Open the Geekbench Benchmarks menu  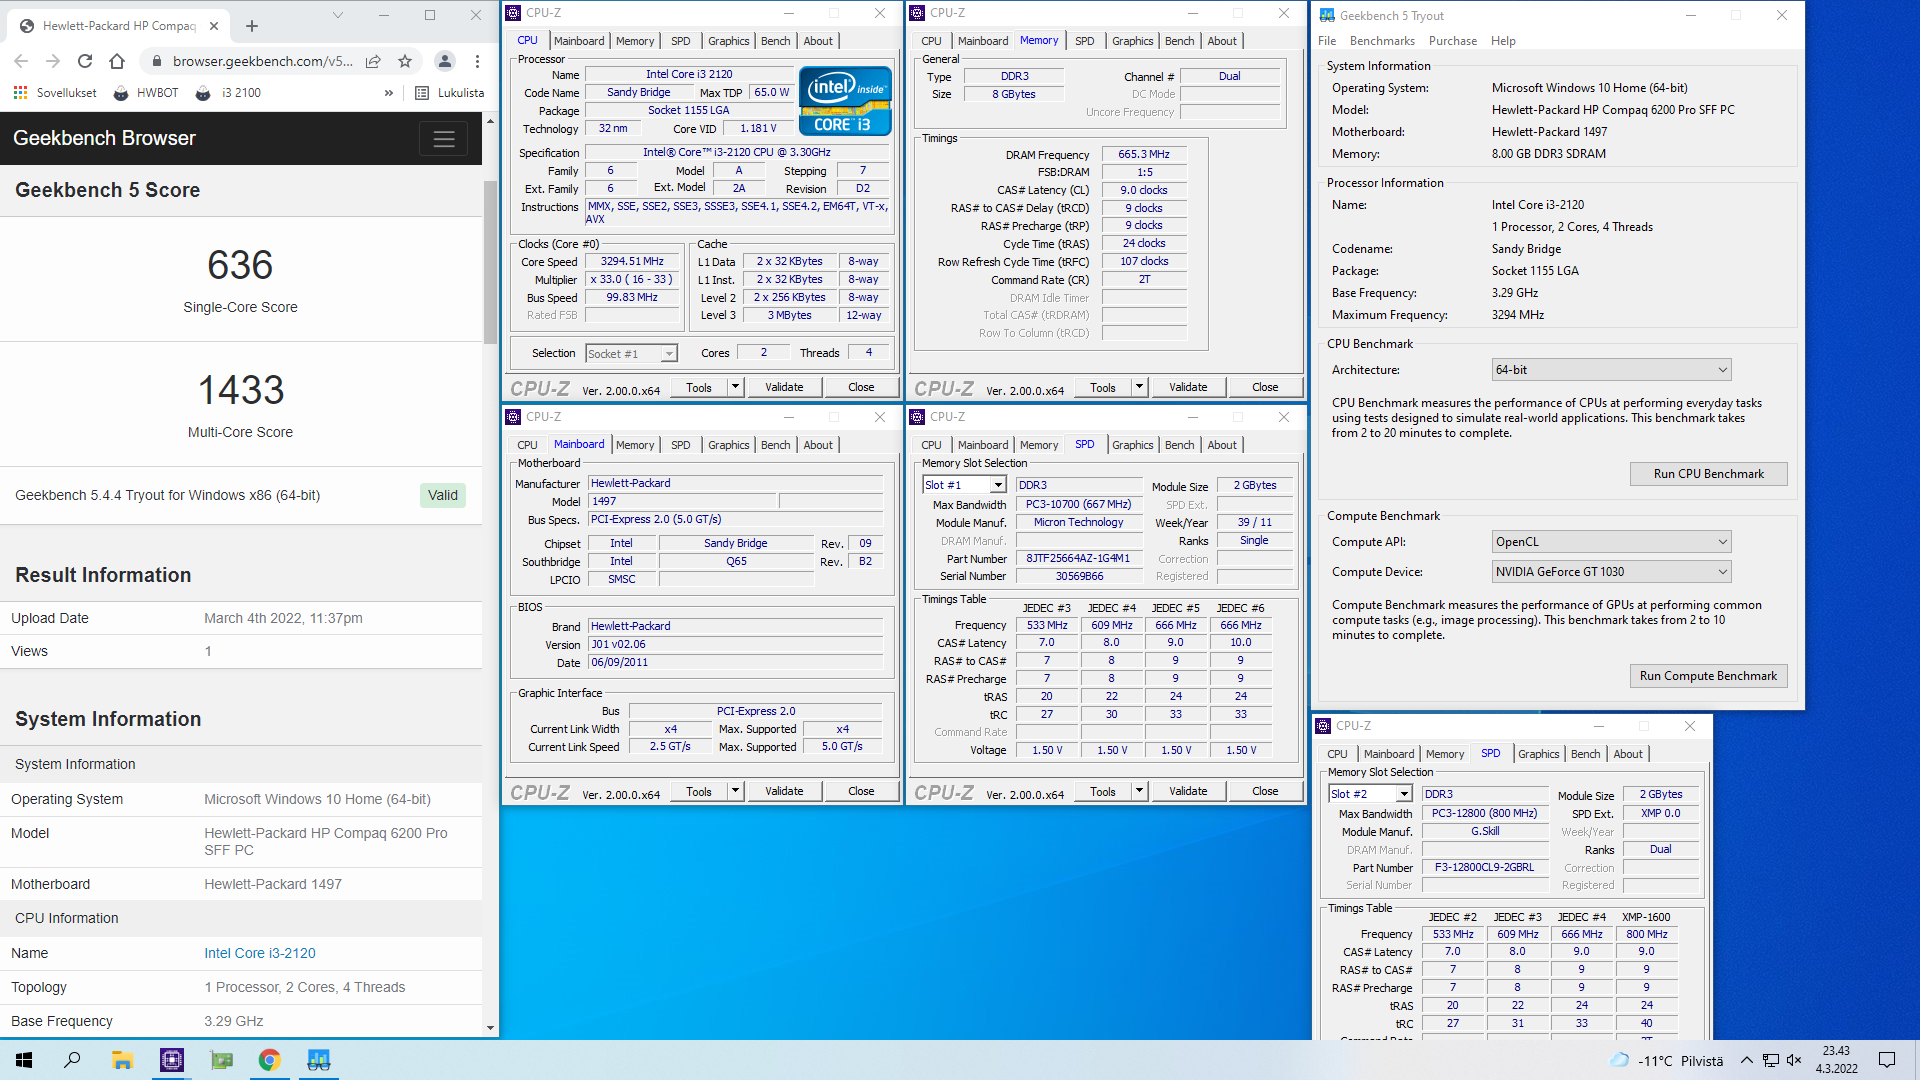tap(1382, 41)
